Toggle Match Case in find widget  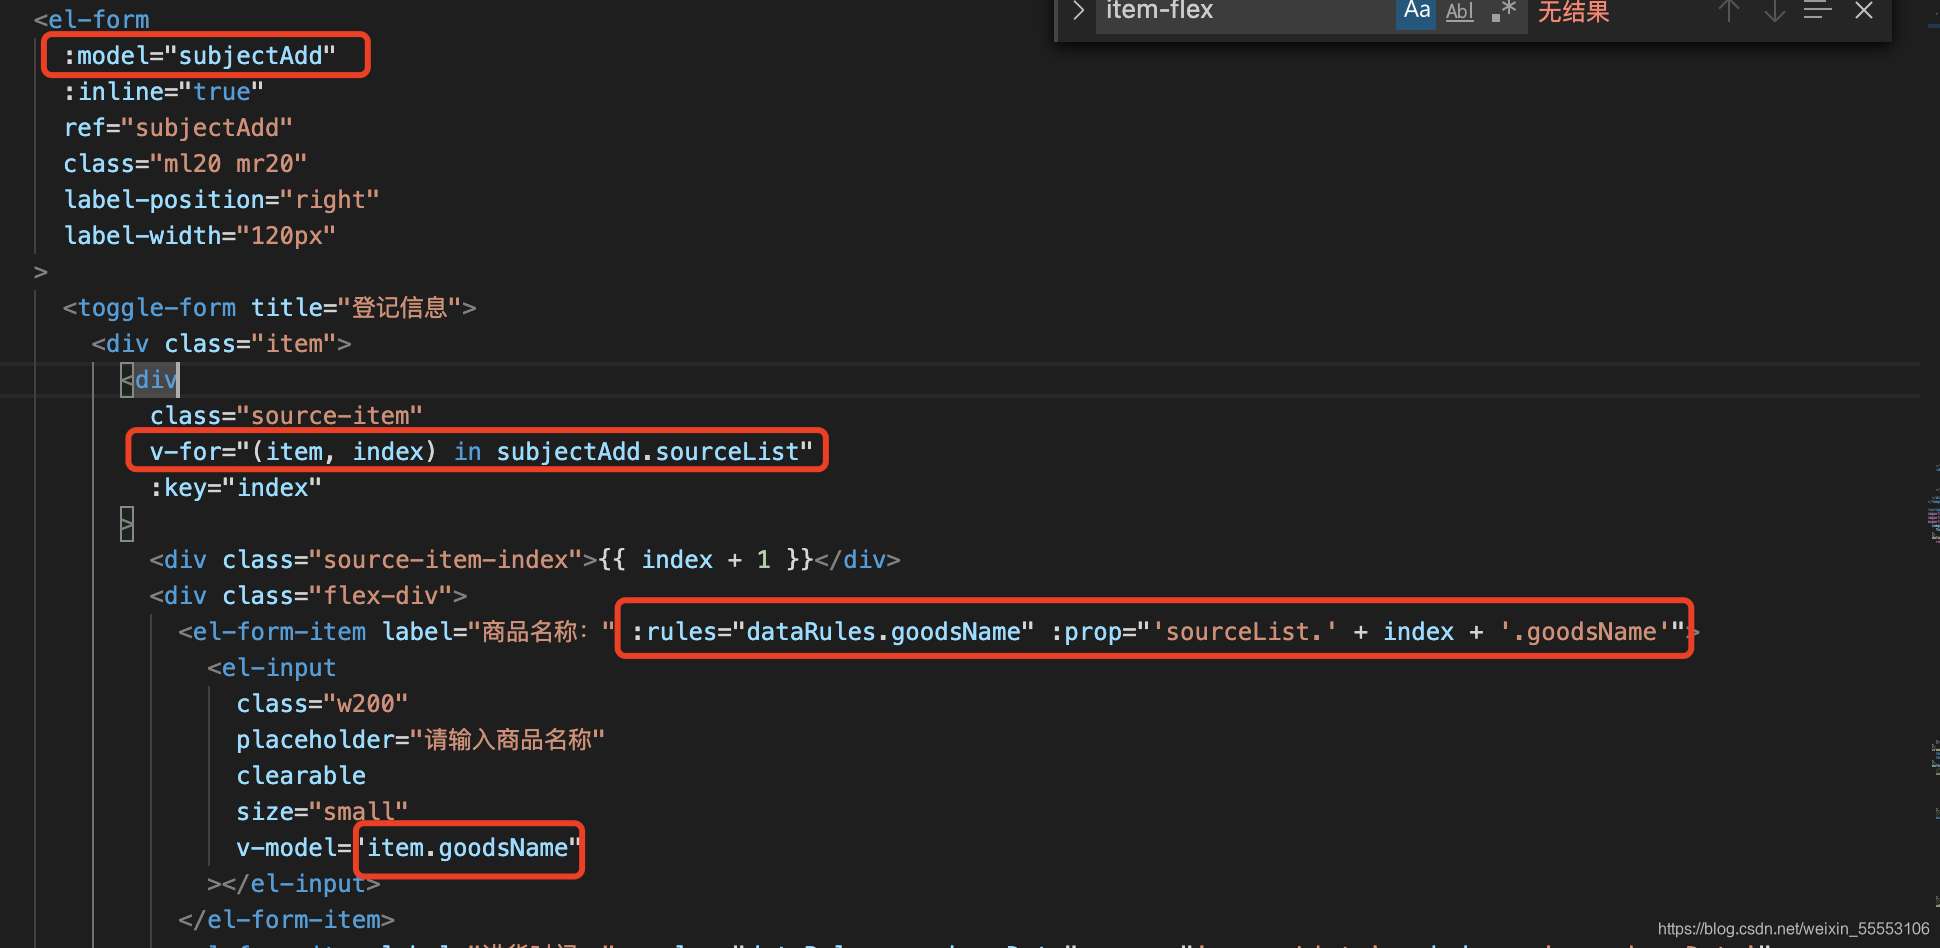(x=1416, y=12)
